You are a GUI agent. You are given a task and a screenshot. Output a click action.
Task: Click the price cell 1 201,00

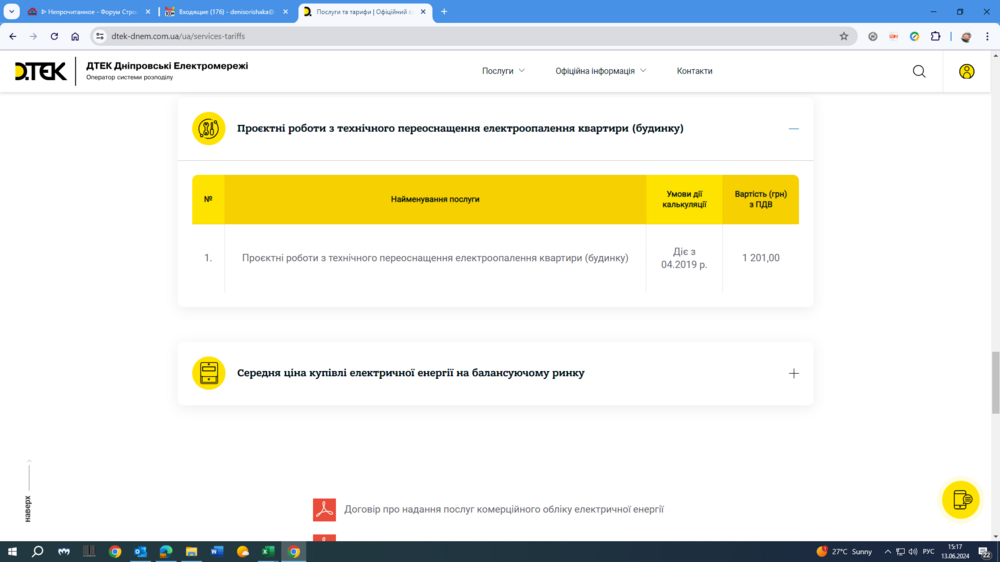coord(761,258)
